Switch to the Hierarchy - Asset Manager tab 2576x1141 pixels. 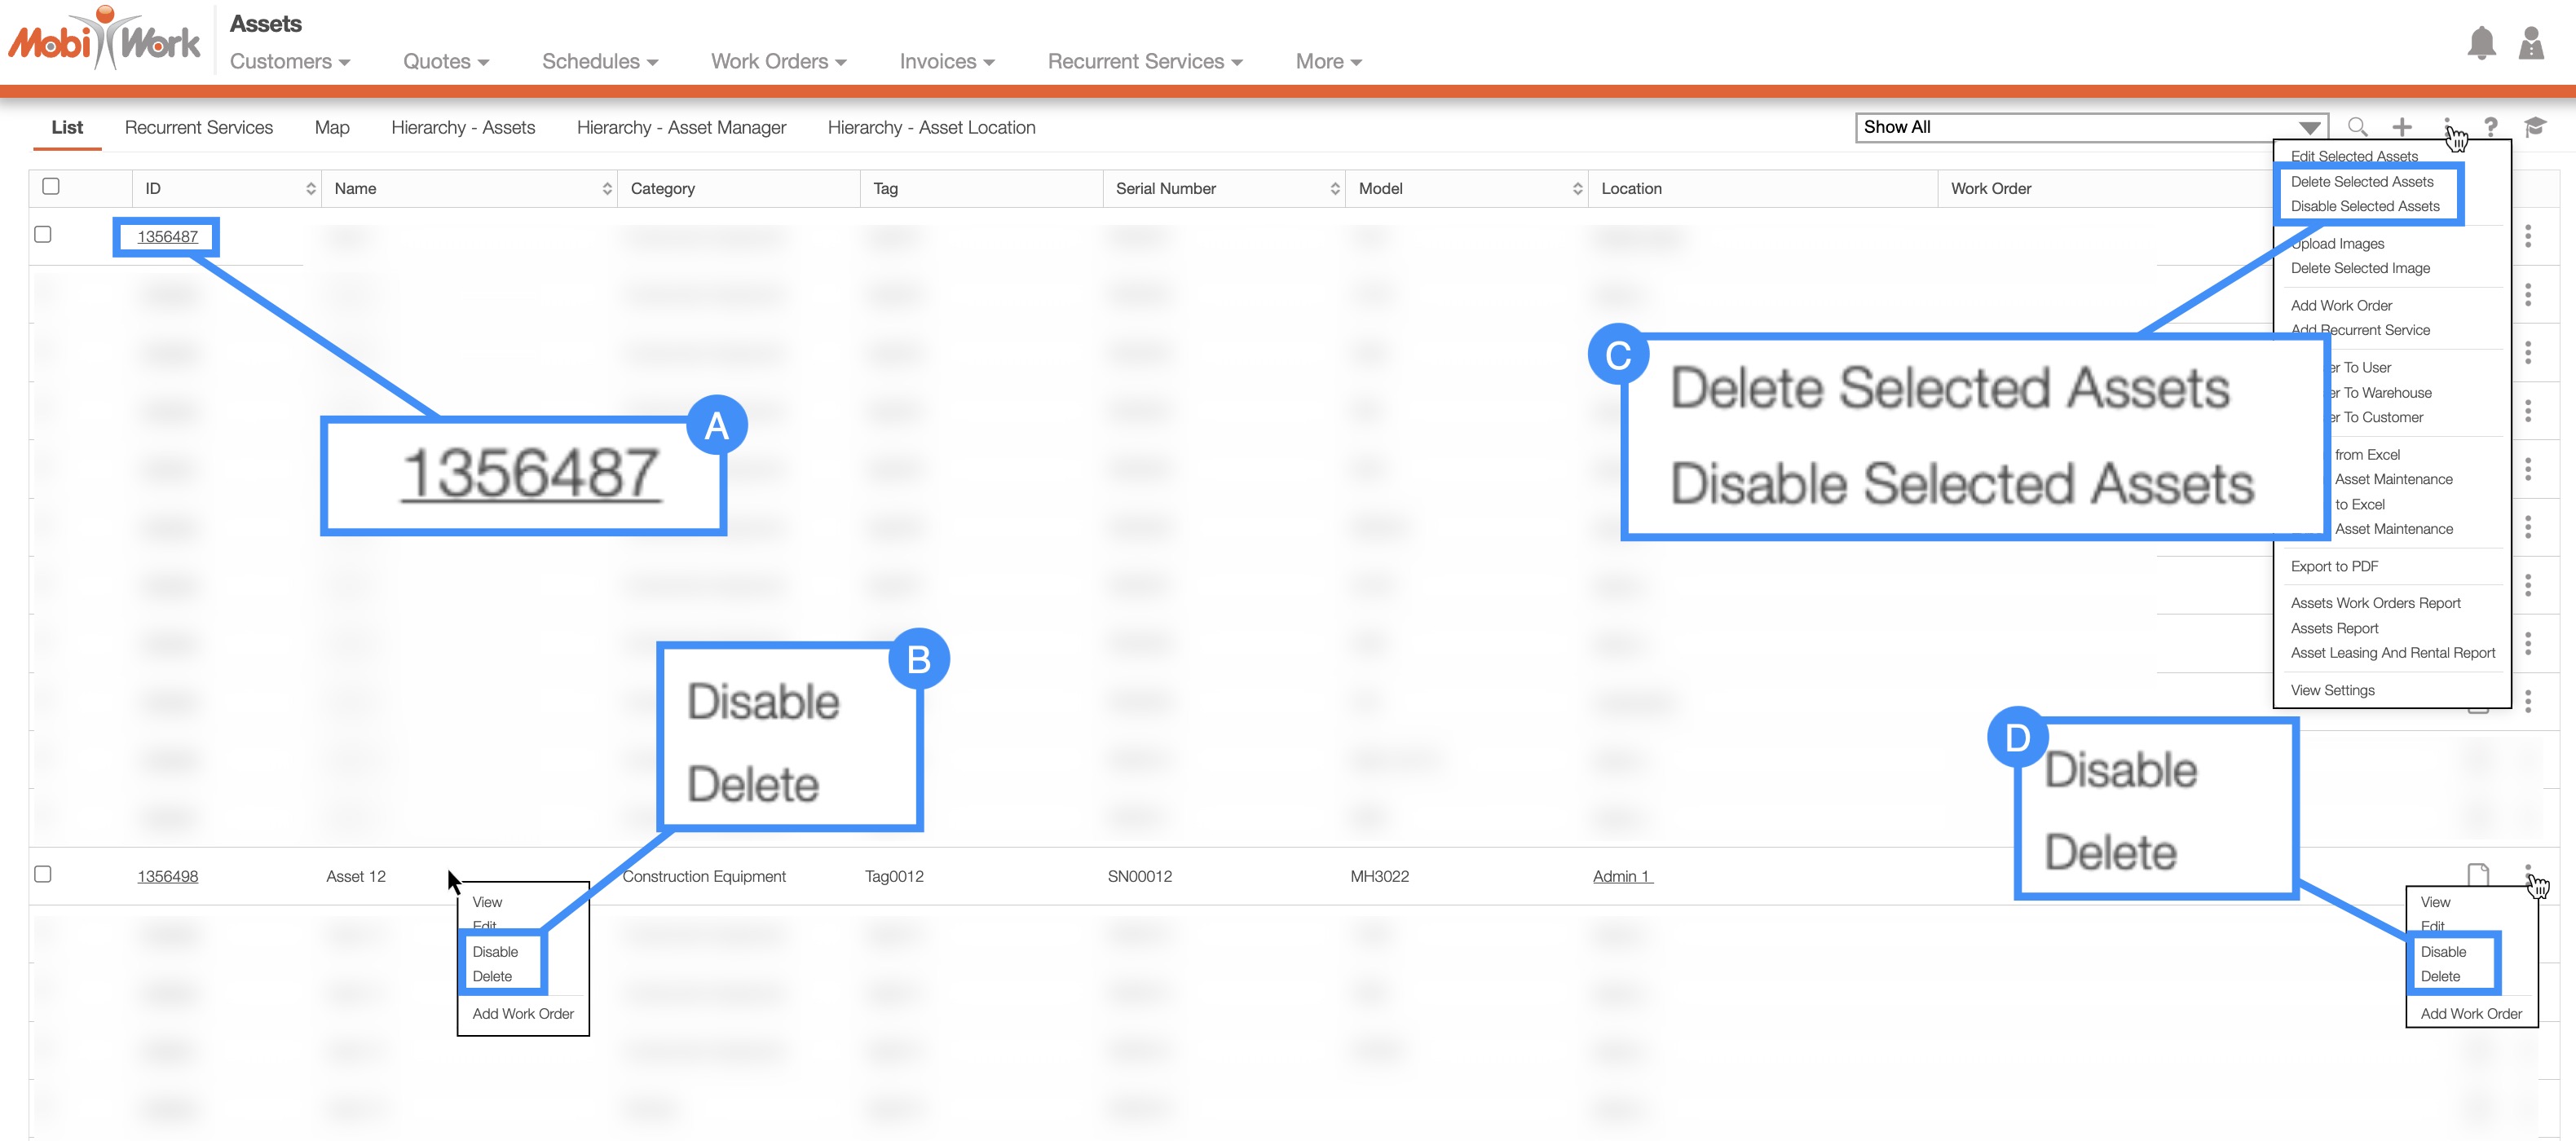tap(681, 128)
